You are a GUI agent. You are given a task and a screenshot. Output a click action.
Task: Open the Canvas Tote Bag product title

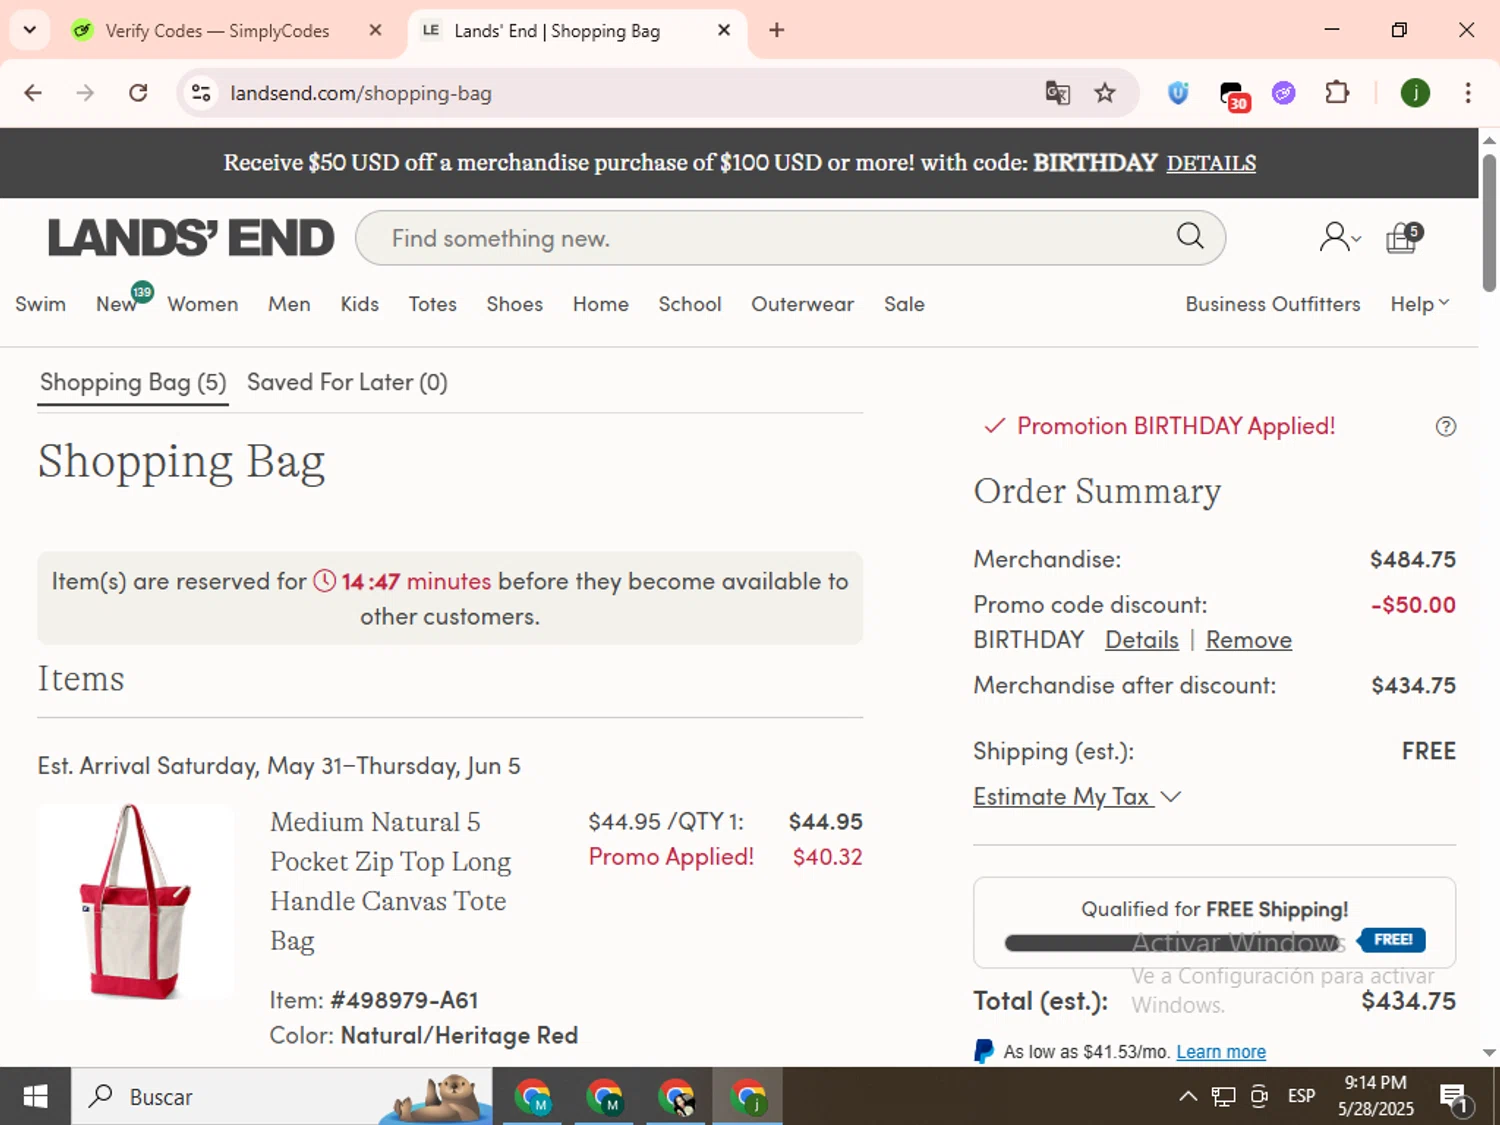[x=390, y=881]
